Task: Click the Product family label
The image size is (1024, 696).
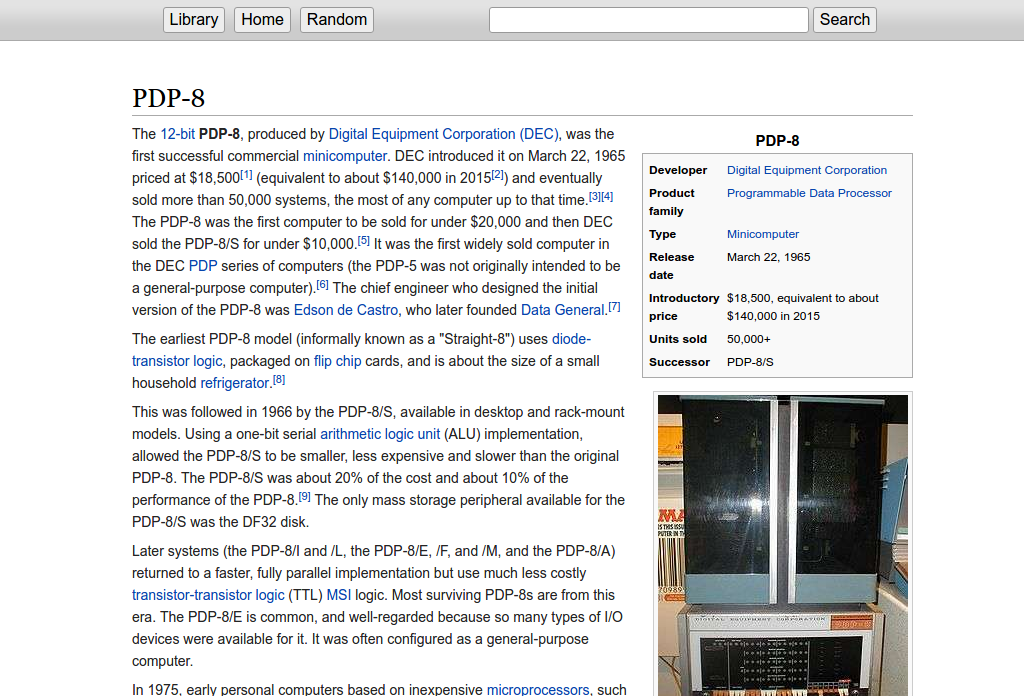Action: 672,202
